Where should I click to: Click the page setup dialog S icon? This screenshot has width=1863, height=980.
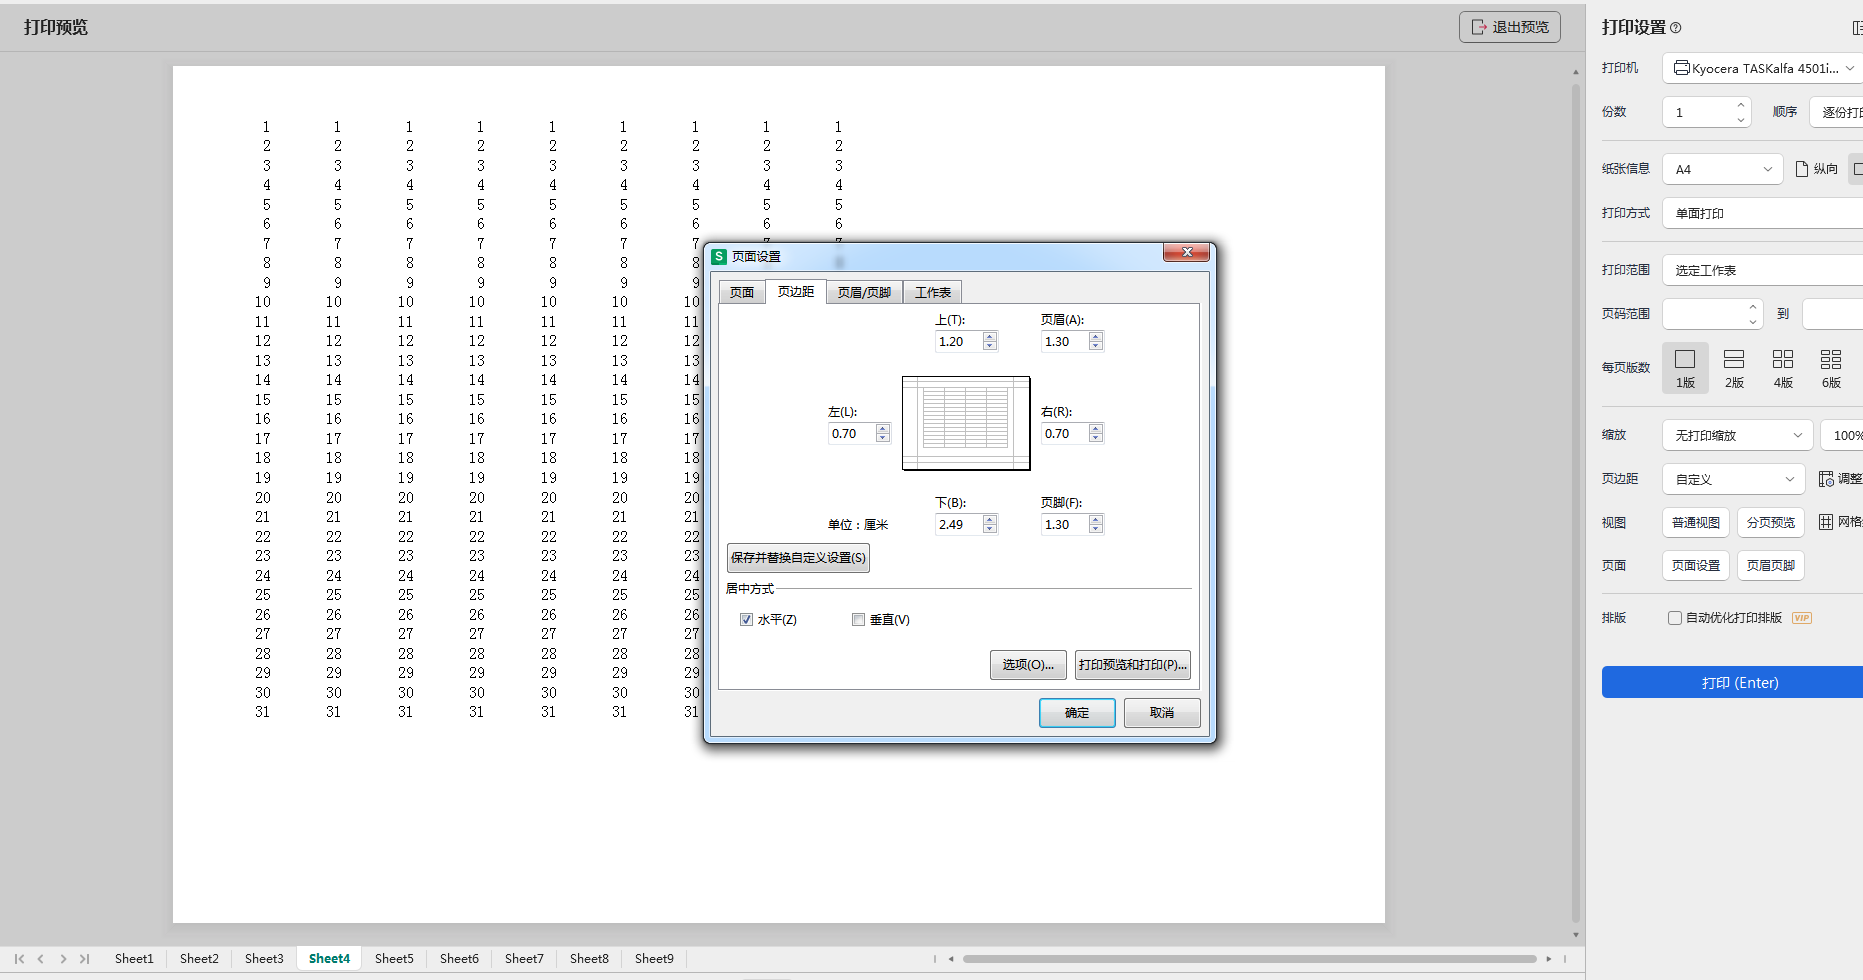tap(719, 256)
